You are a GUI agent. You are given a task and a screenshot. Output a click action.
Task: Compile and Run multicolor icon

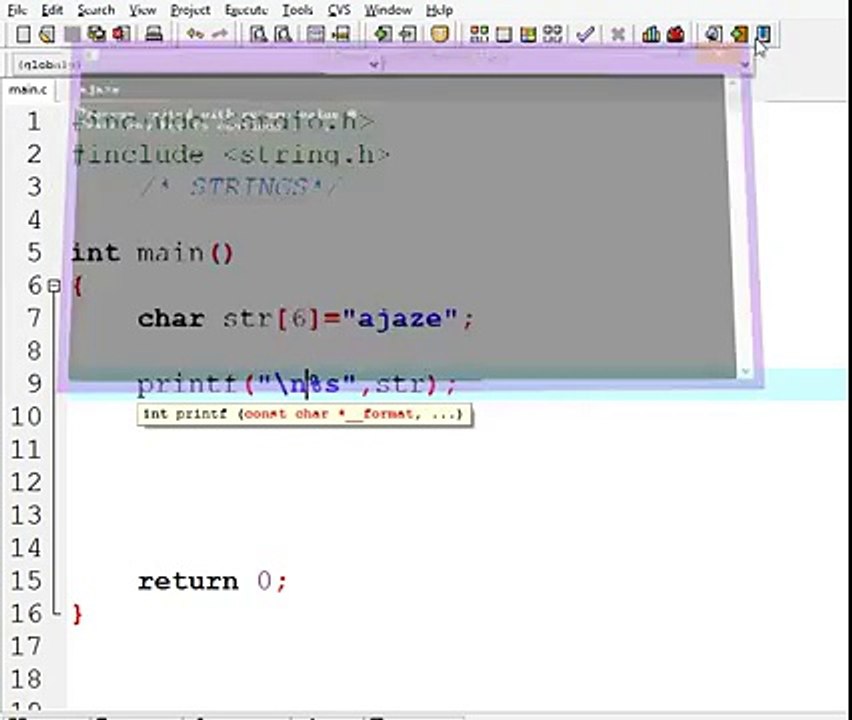(x=528, y=34)
